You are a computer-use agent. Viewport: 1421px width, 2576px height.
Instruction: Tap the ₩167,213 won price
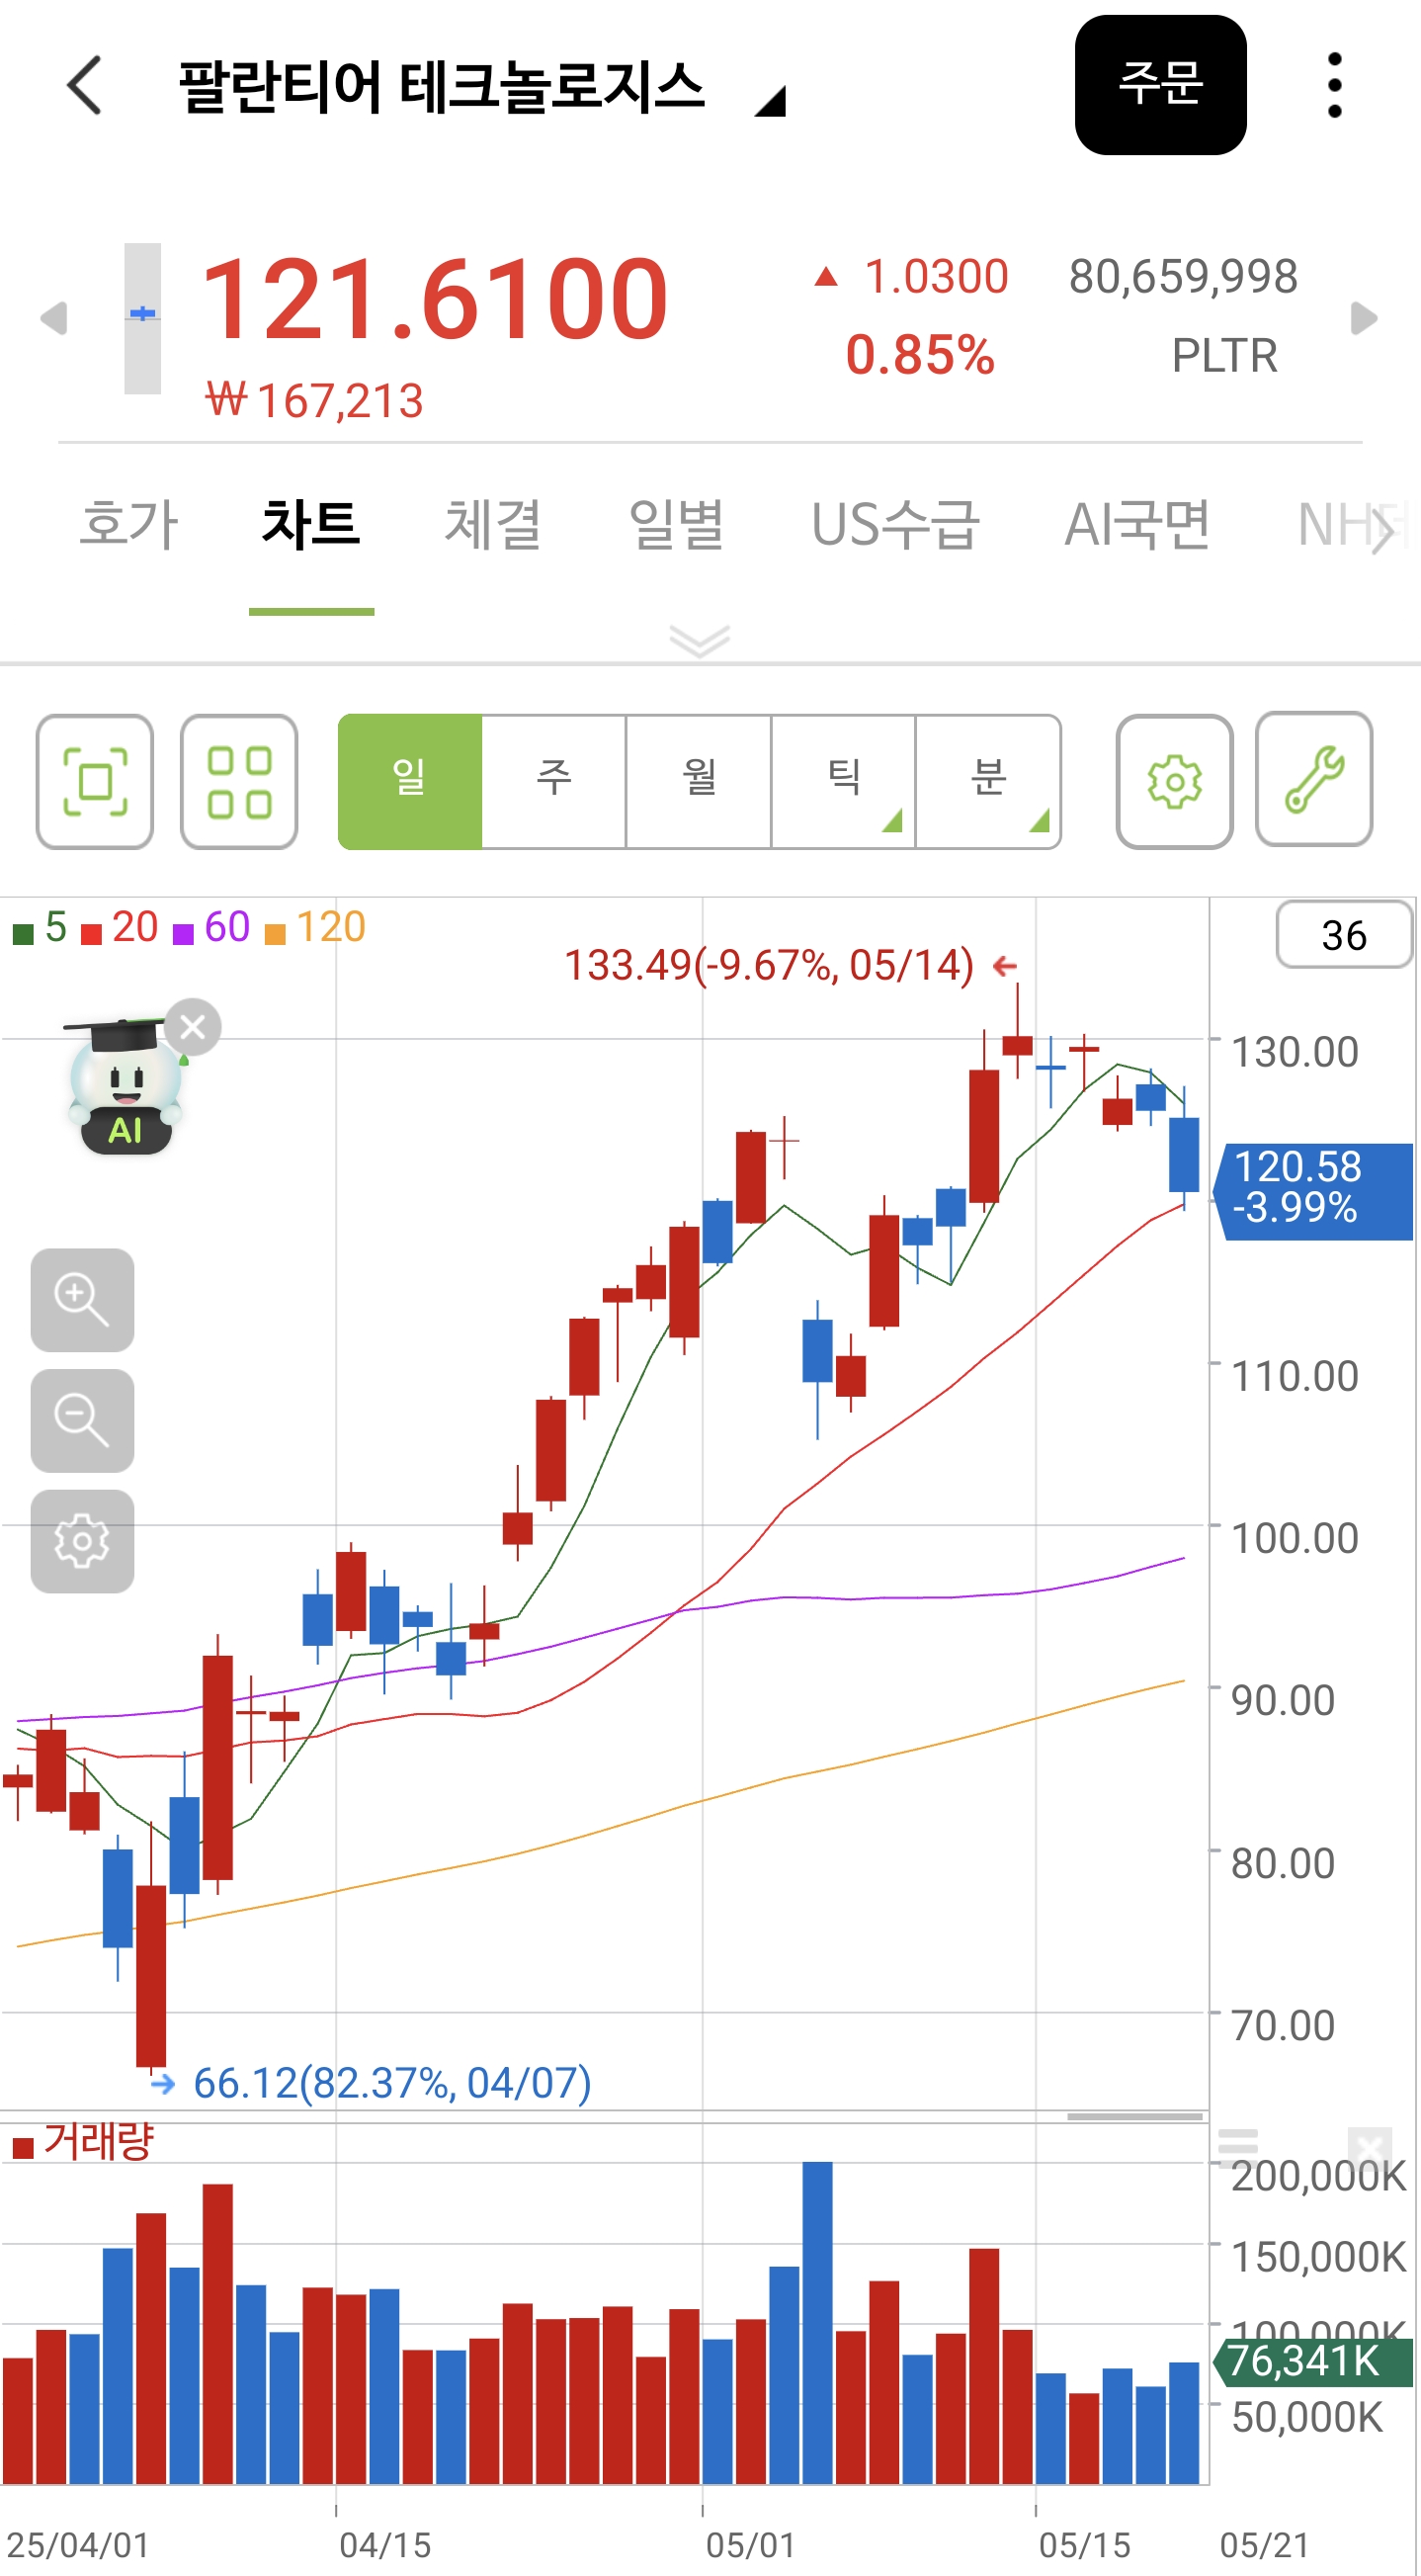tap(315, 400)
